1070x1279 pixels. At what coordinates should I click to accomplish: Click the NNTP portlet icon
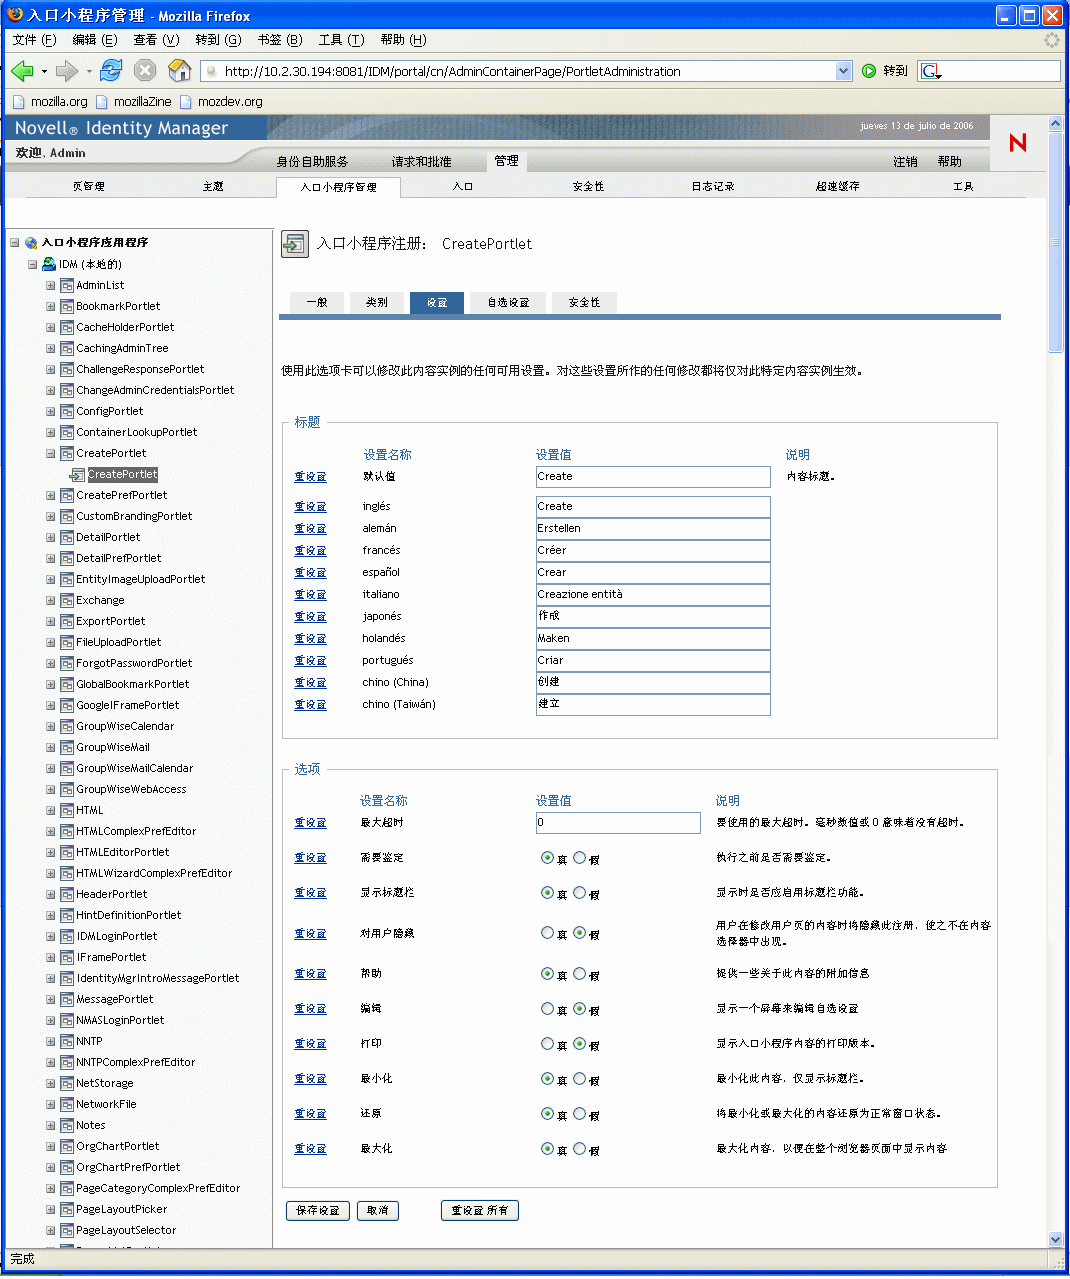pos(67,1041)
